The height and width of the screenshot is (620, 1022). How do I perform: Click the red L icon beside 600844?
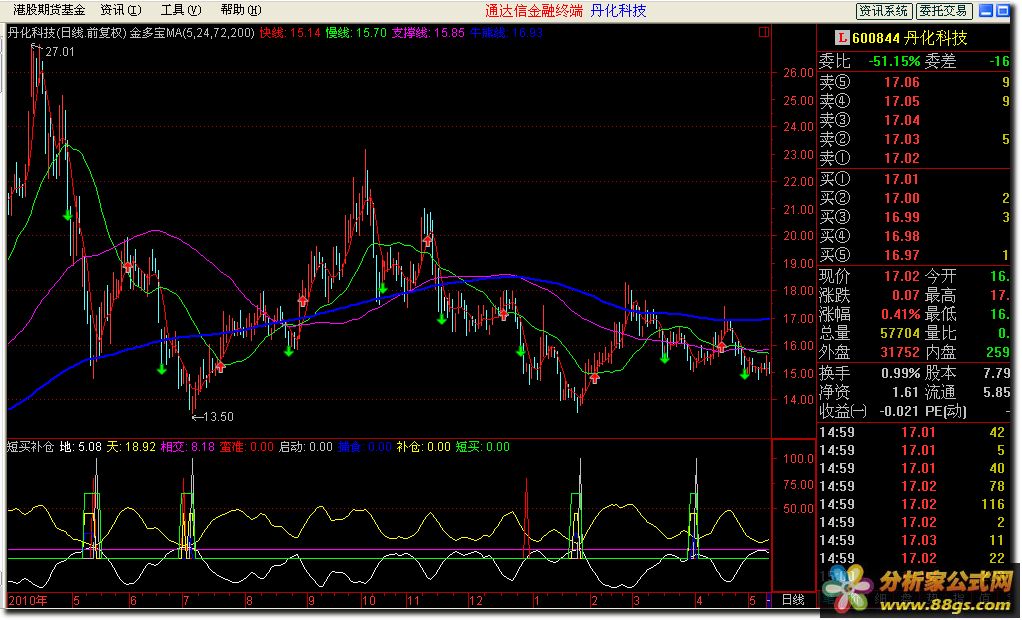tap(843, 38)
